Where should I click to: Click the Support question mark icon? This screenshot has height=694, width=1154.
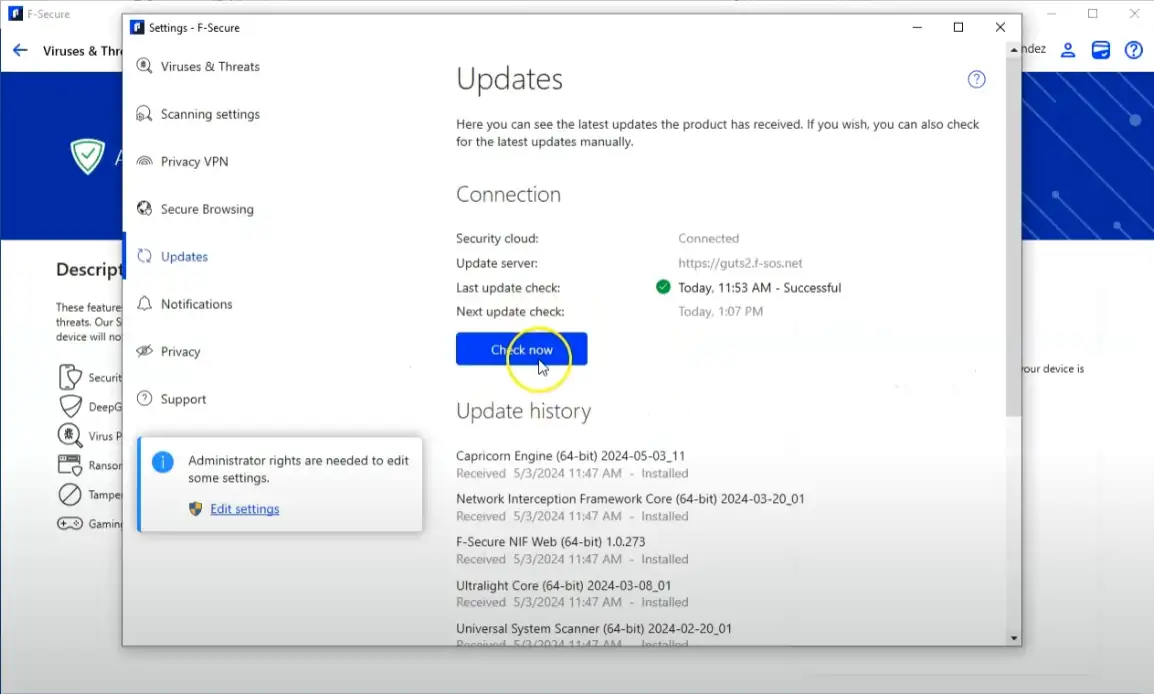coord(144,399)
